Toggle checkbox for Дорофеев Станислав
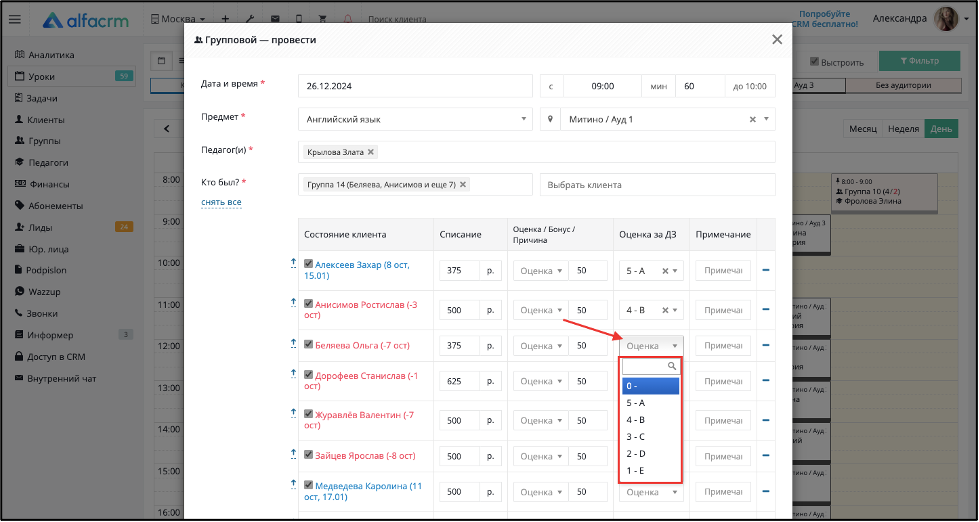This screenshot has height=522, width=979. click(x=308, y=375)
